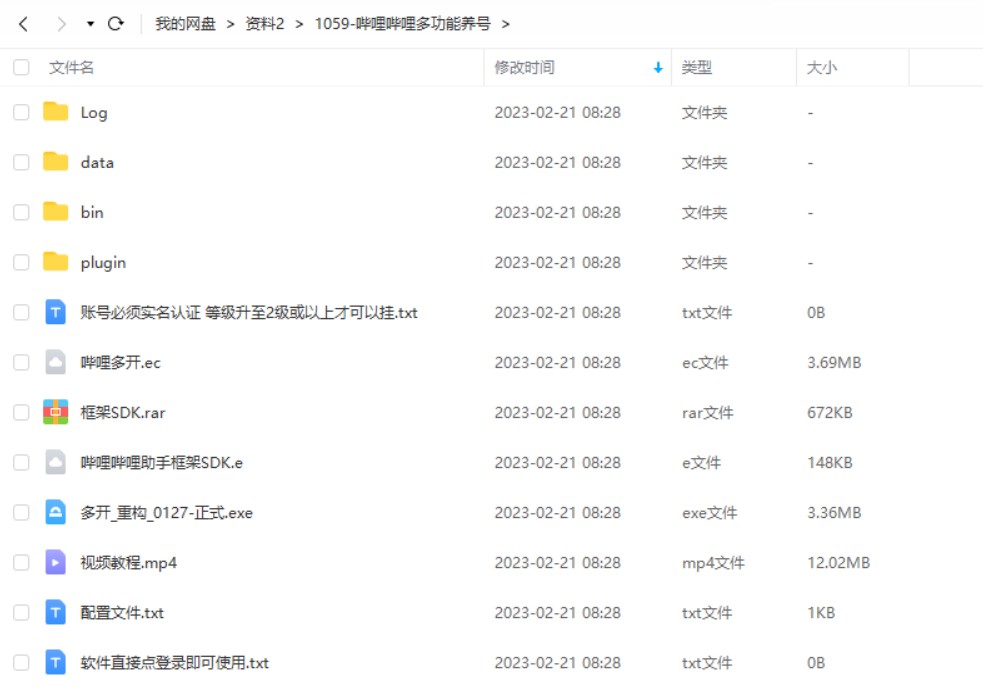Click the mp4文件 type cell
This screenshot has height=687, width=983.
point(713,563)
